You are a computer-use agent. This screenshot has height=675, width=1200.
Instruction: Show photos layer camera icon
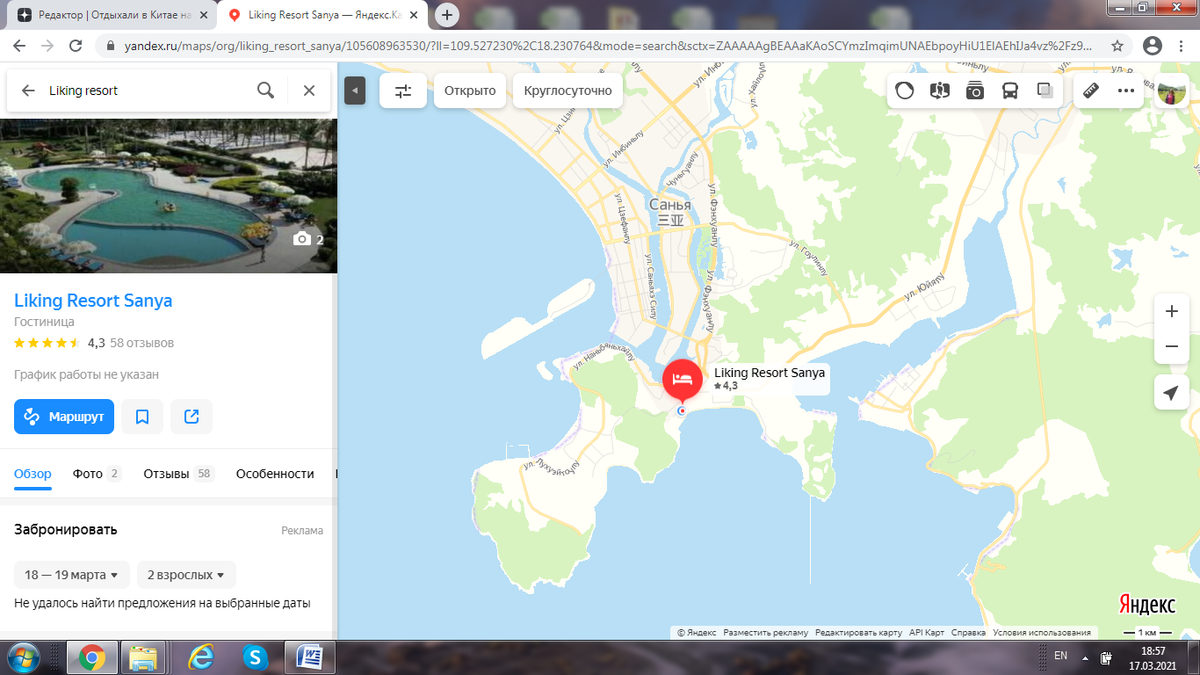[975, 90]
